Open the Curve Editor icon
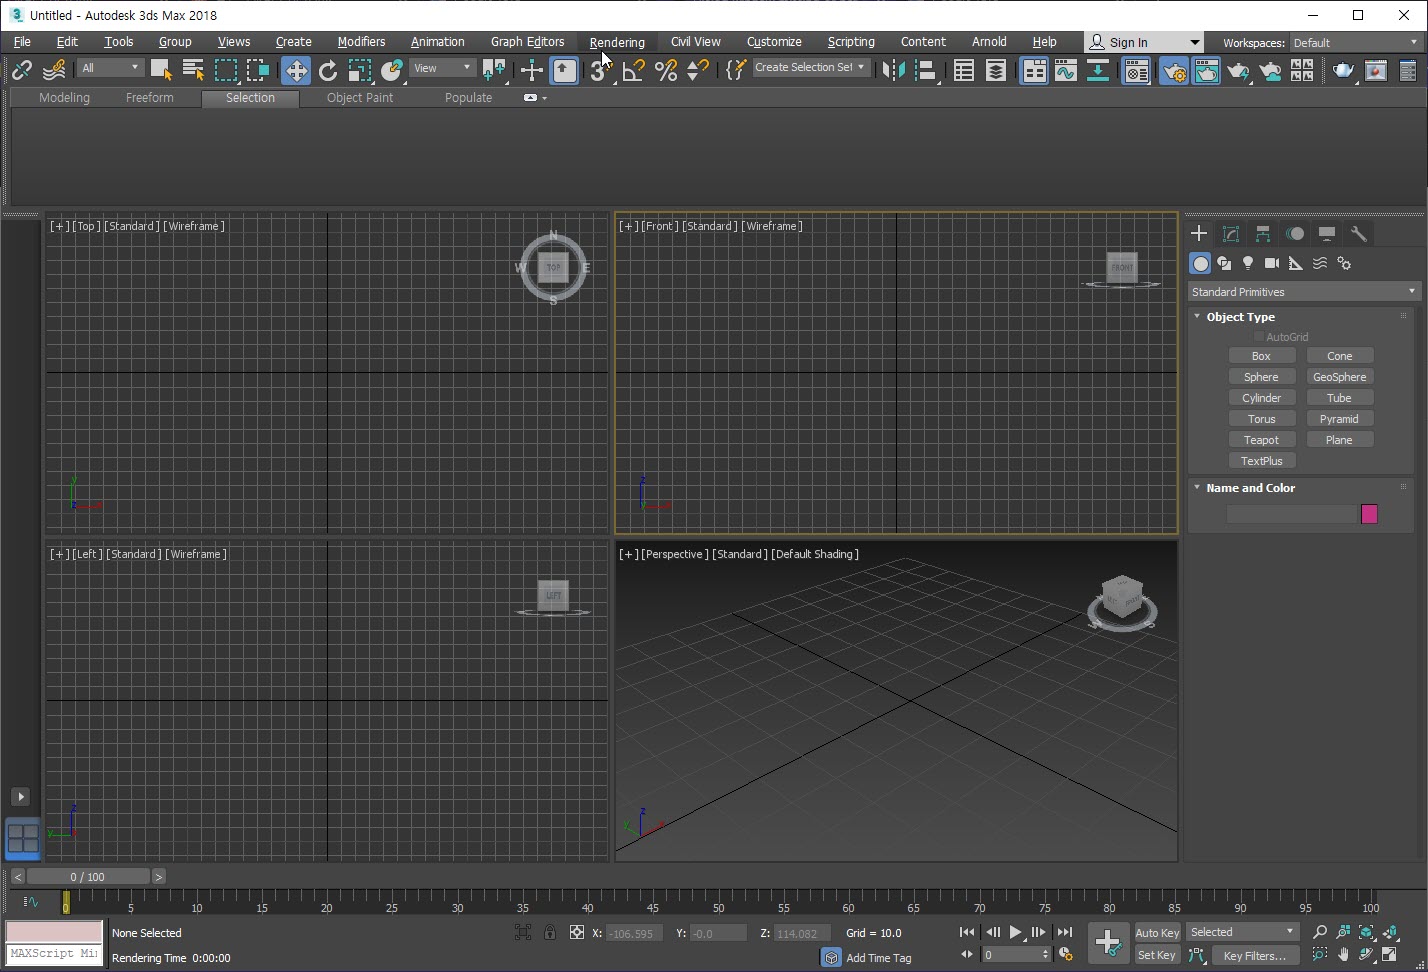1428x972 pixels. point(1066,70)
